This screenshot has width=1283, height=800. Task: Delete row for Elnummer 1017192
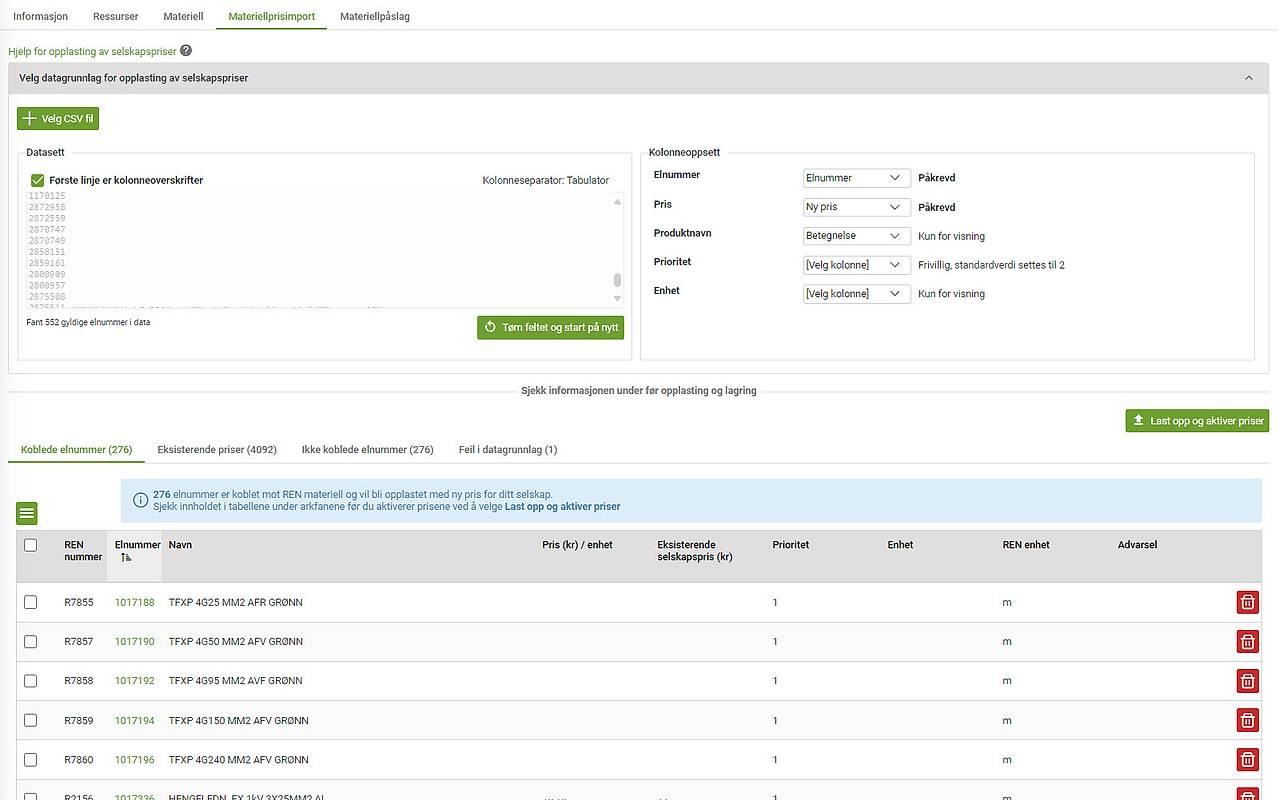click(x=1247, y=681)
